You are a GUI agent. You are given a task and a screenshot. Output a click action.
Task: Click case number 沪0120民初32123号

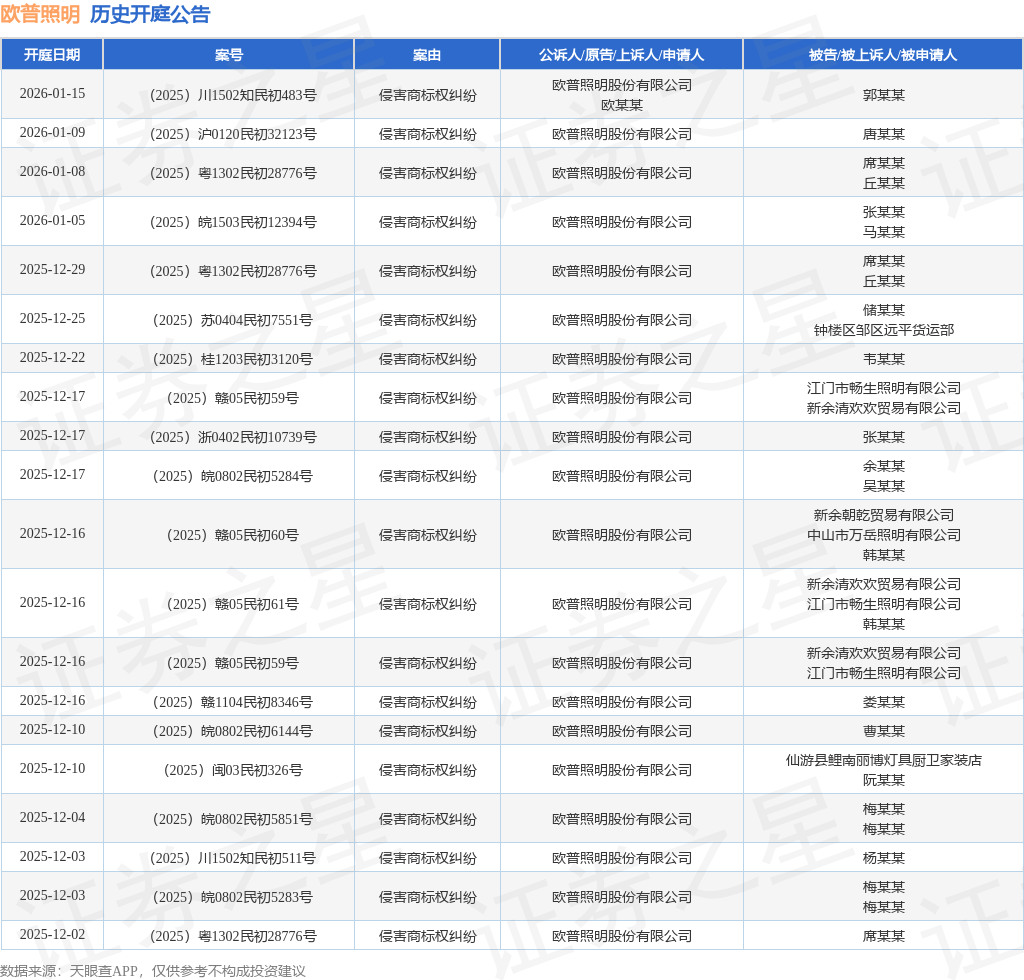(x=233, y=134)
